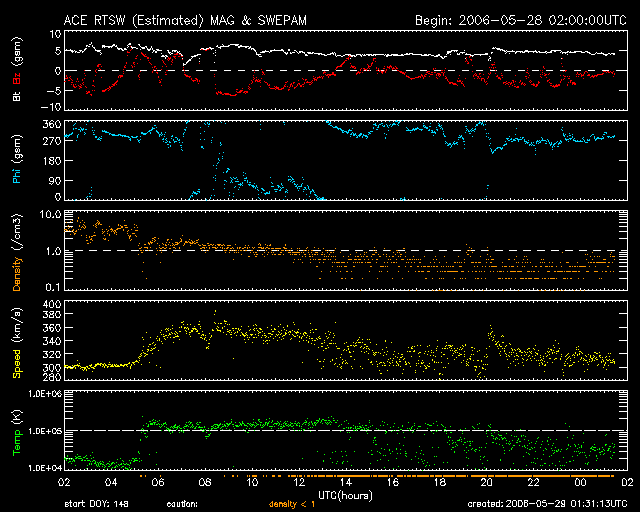Click the "300" tick on the Speed axis
This screenshot has height=512, width=640.
click(x=52, y=367)
